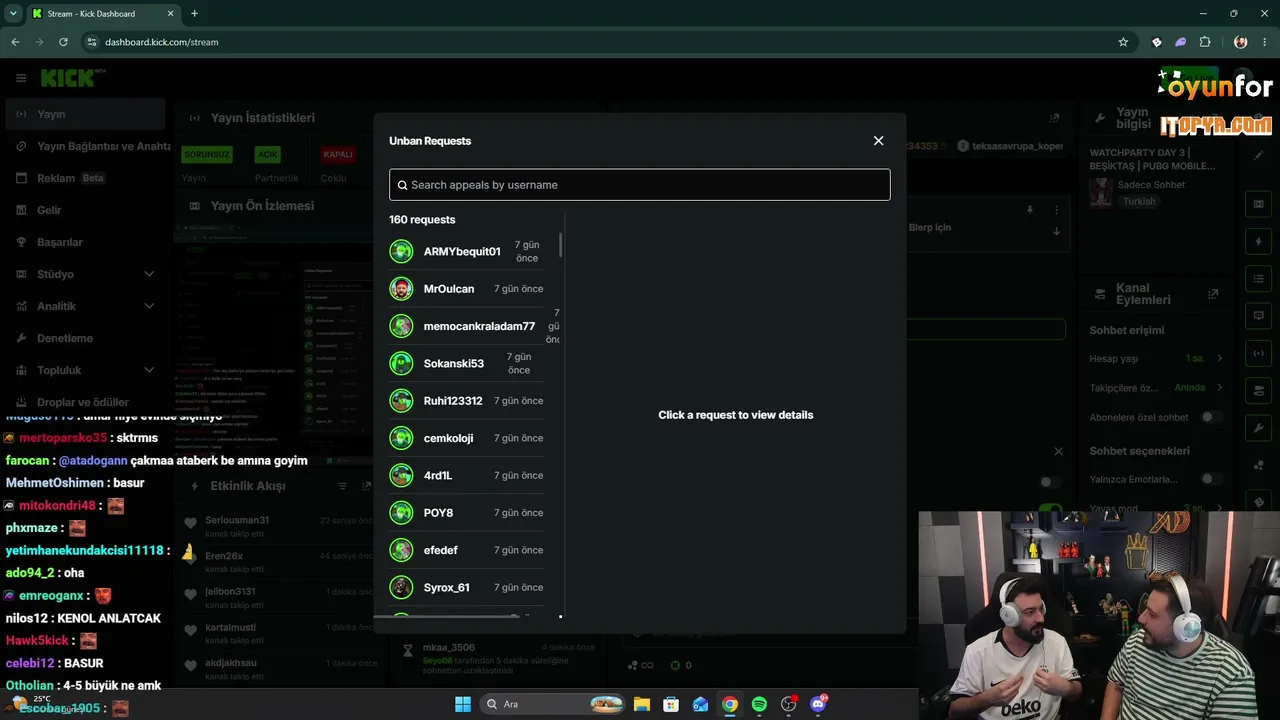The width and height of the screenshot is (1280, 720).
Task: Click Eren26x in the activity feed
Action: tap(224, 556)
